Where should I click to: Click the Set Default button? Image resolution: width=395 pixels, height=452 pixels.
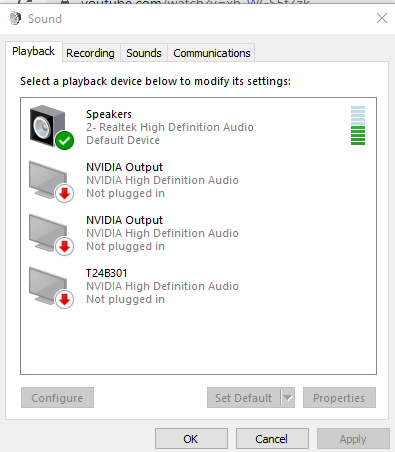(244, 398)
